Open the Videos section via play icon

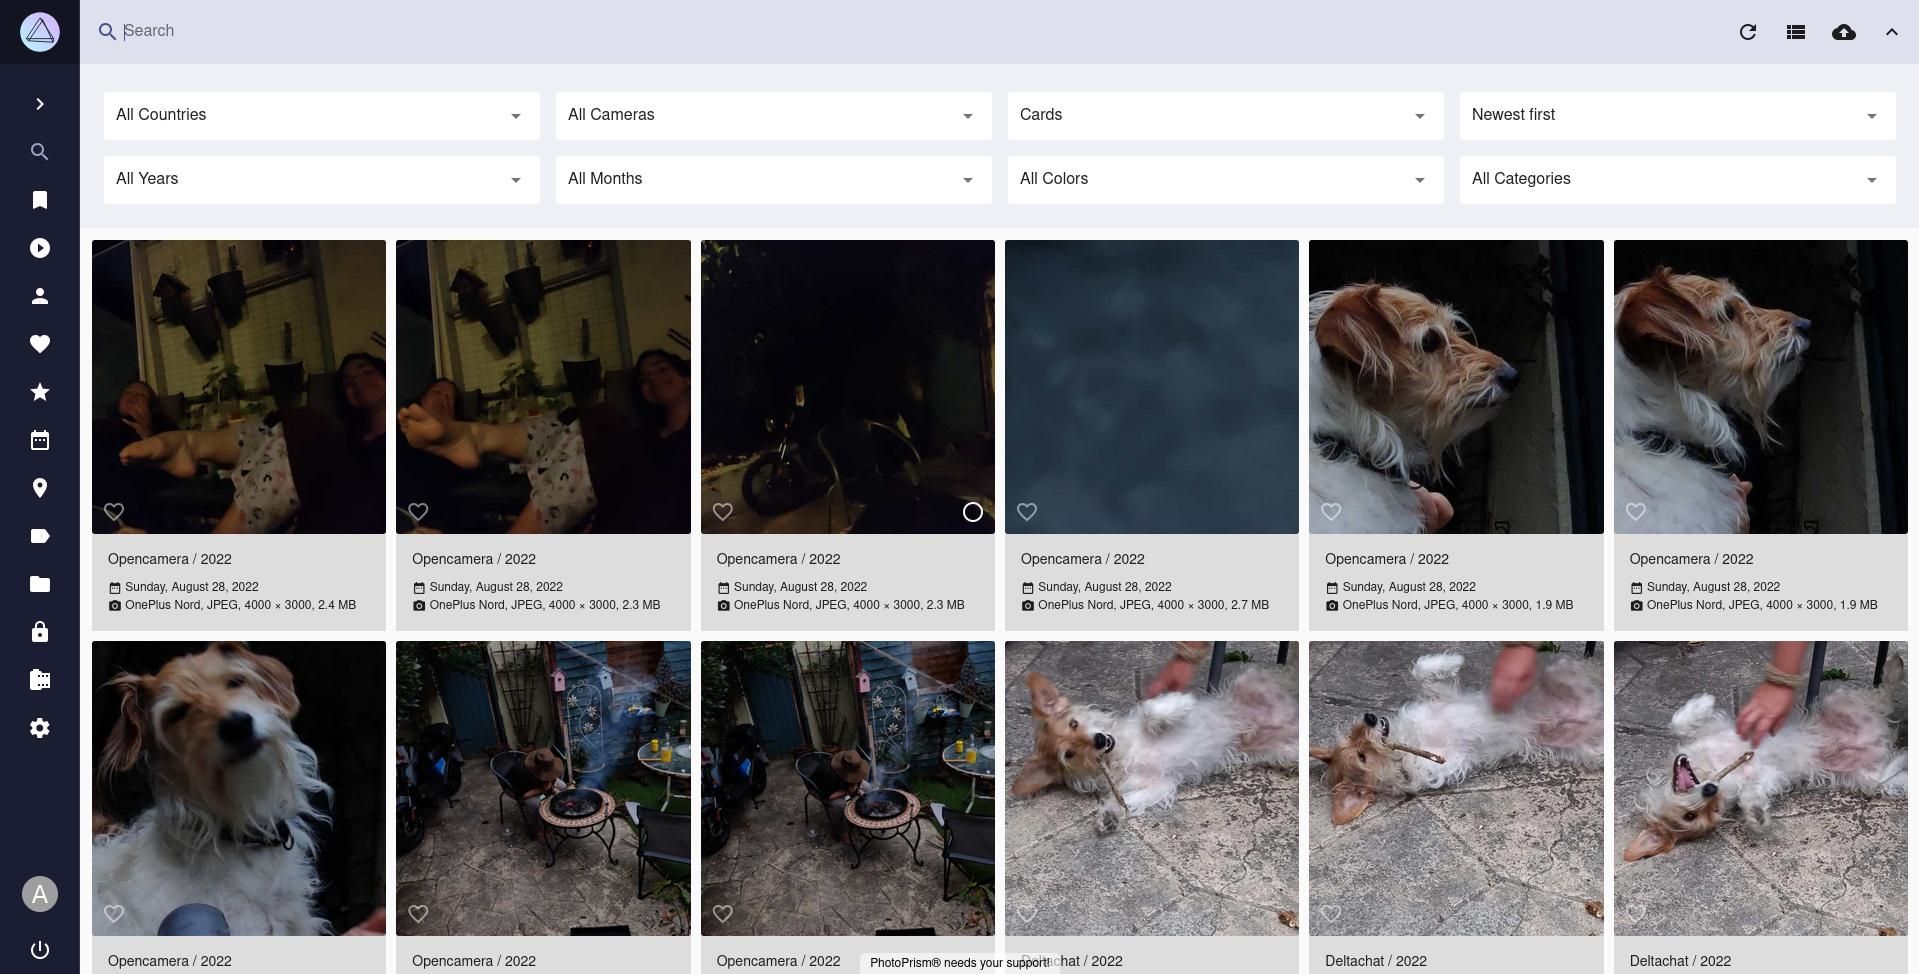coord(40,248)
